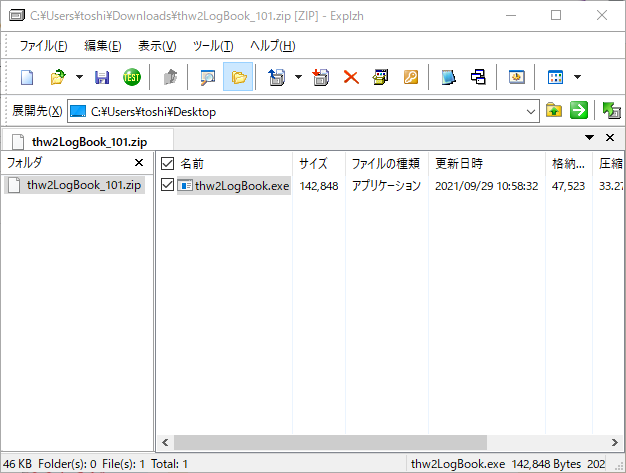The image size is (626, 473).
Task: Click the red X delete icon
Action: 351,77
